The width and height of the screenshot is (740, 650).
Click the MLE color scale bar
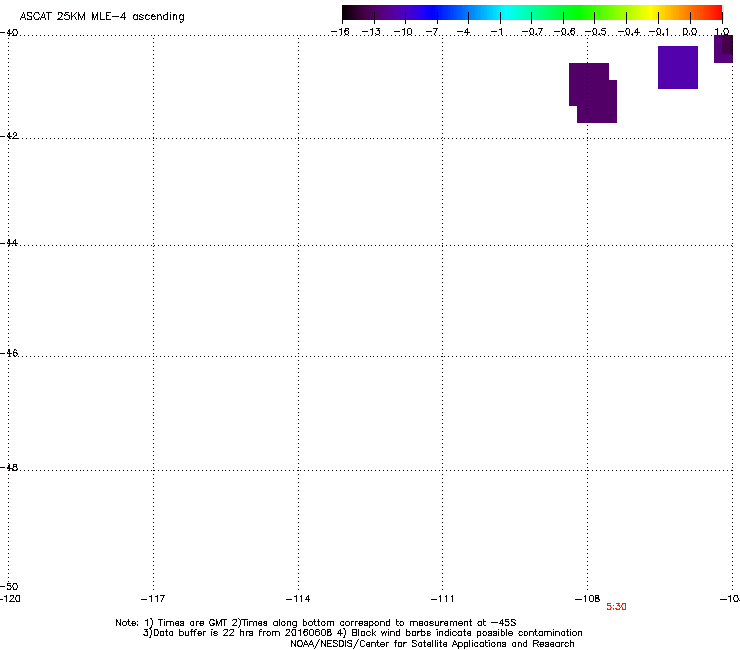532,13
